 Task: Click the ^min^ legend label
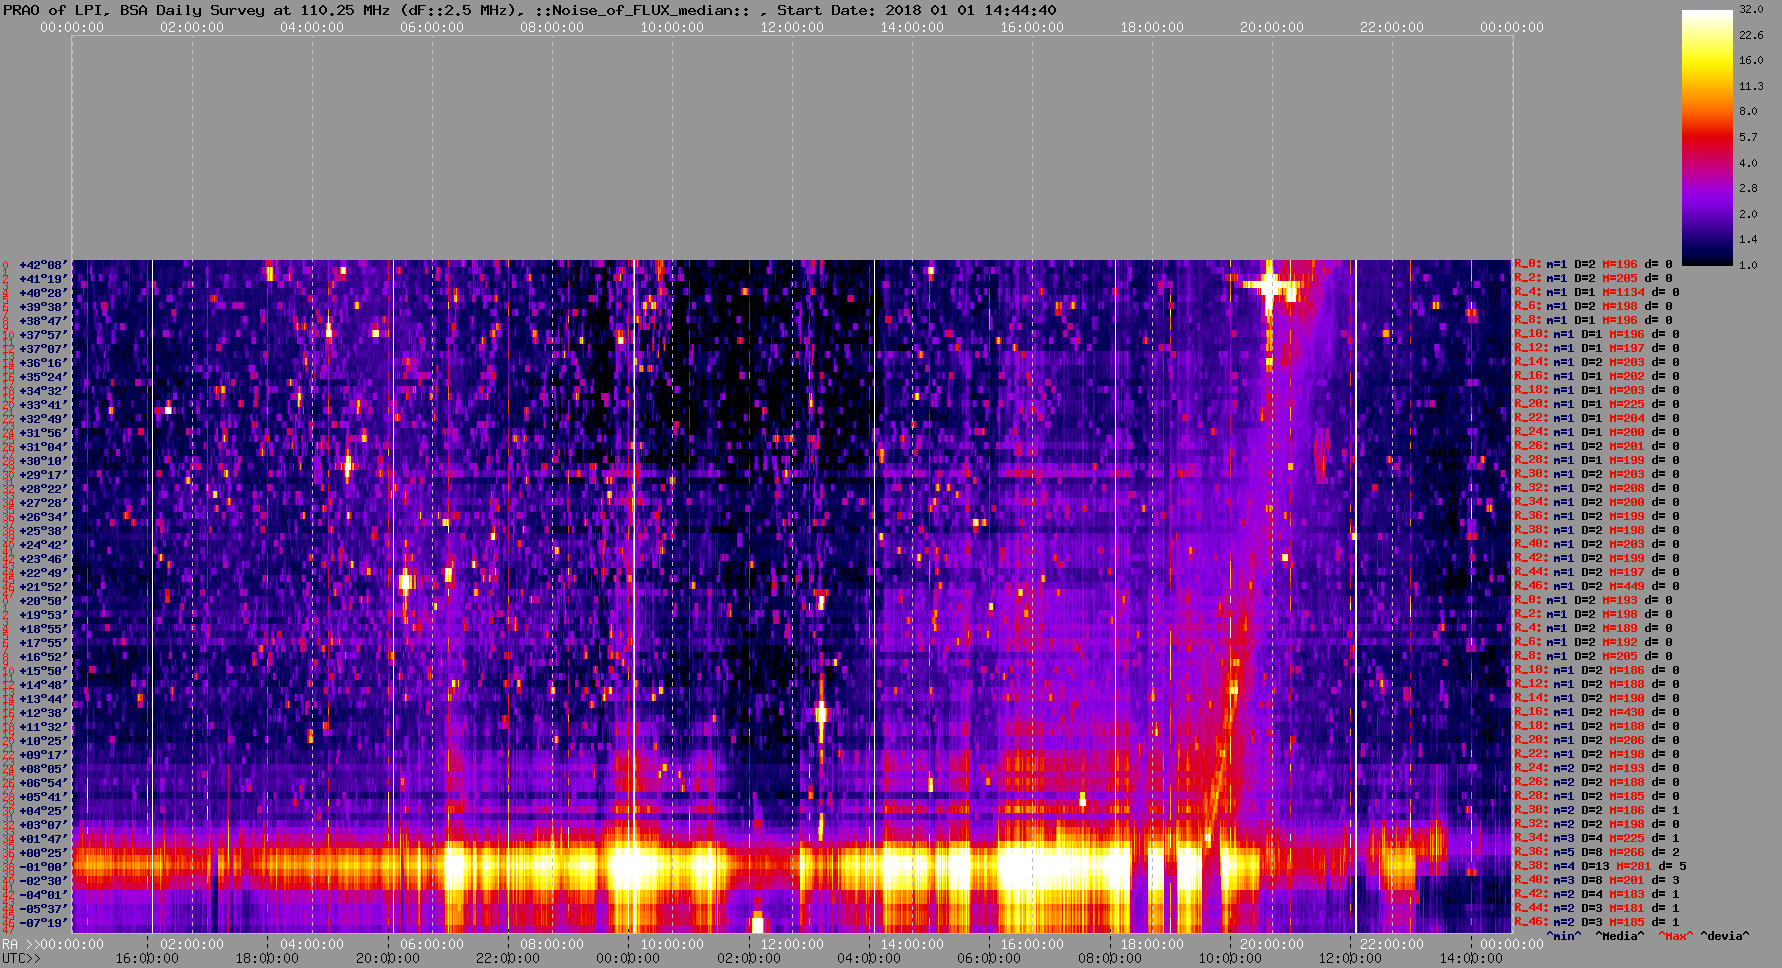click(x=1564, y=936)
